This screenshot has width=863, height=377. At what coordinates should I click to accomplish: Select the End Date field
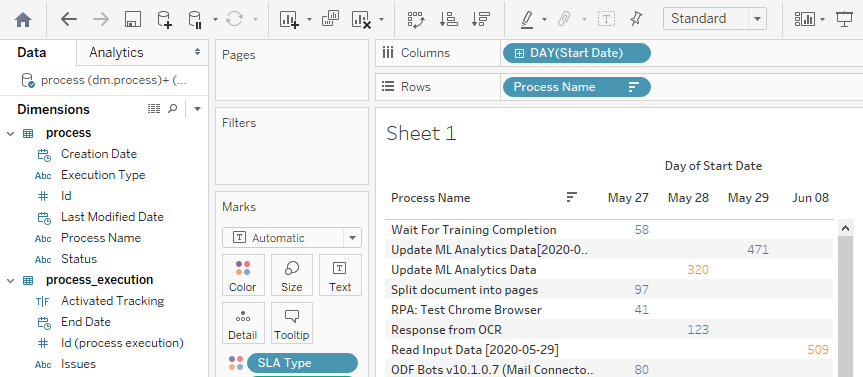(x=85, y=322)
